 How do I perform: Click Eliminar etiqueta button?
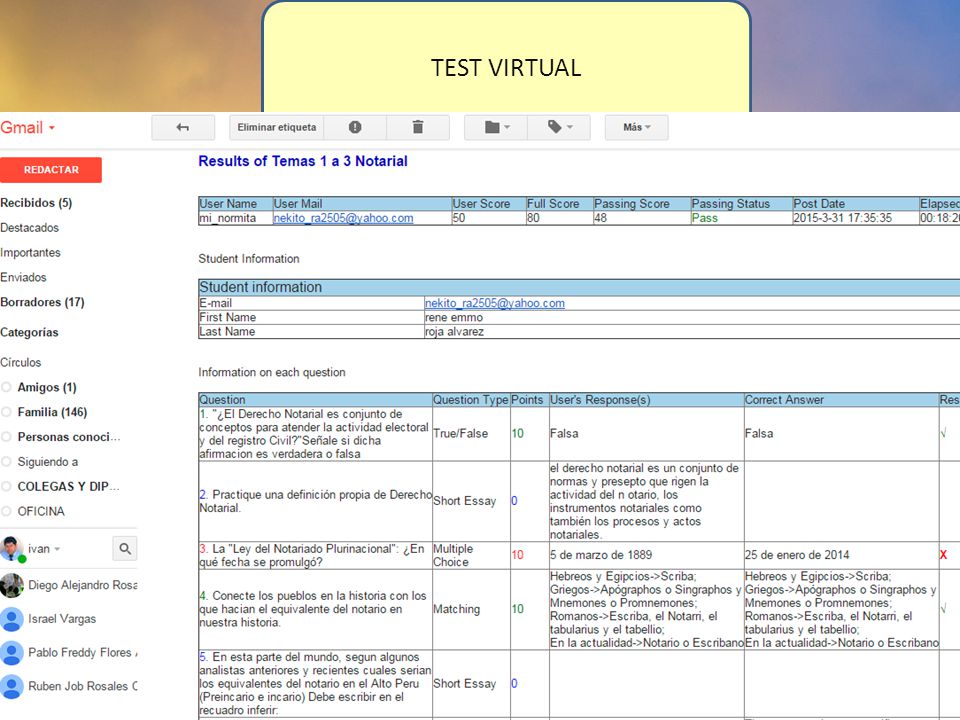[277, 127]
